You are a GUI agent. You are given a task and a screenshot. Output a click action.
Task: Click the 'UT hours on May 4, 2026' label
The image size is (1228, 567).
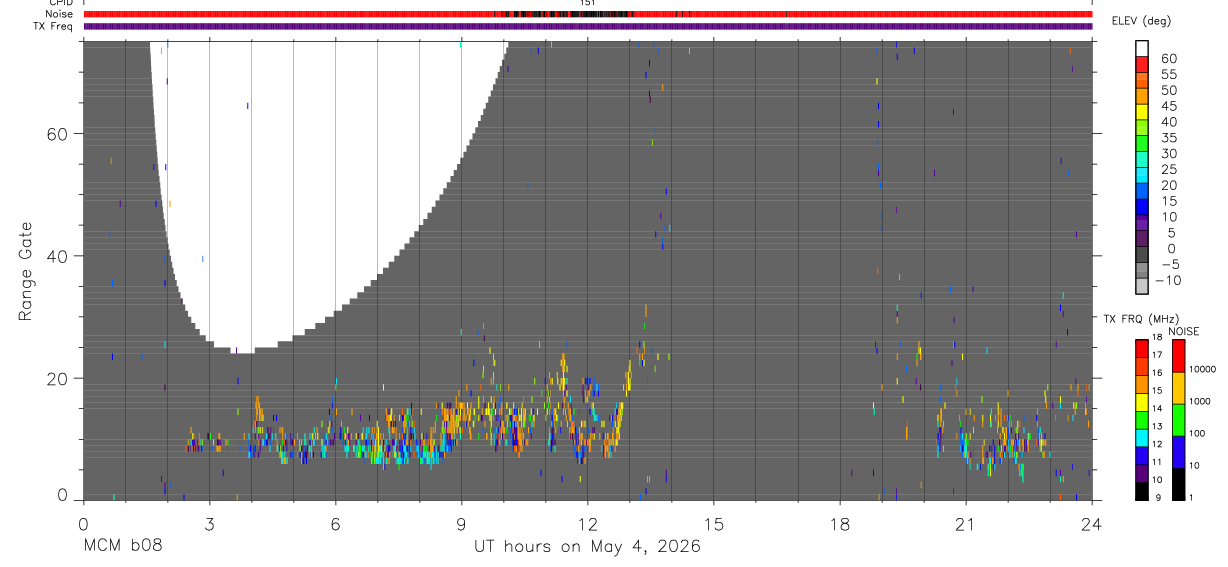click(x=588, y=546)
